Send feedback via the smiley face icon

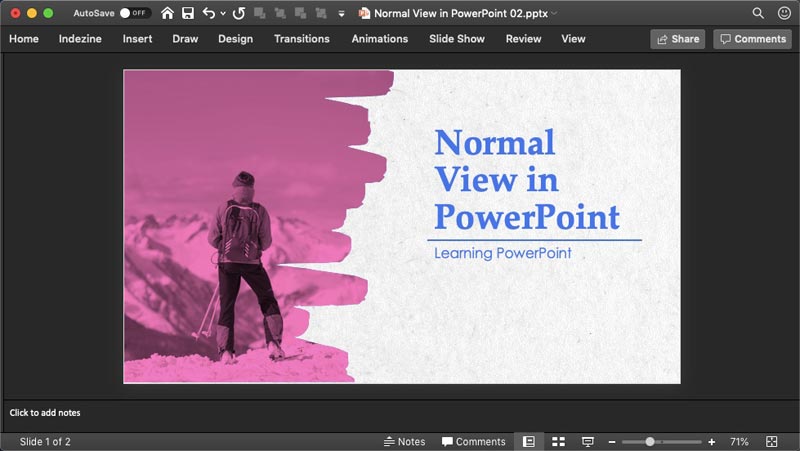(784, 13)
